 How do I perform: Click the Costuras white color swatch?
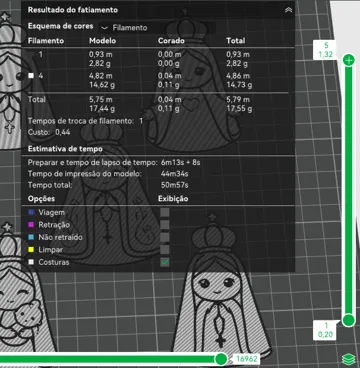[x=31, y=262]
